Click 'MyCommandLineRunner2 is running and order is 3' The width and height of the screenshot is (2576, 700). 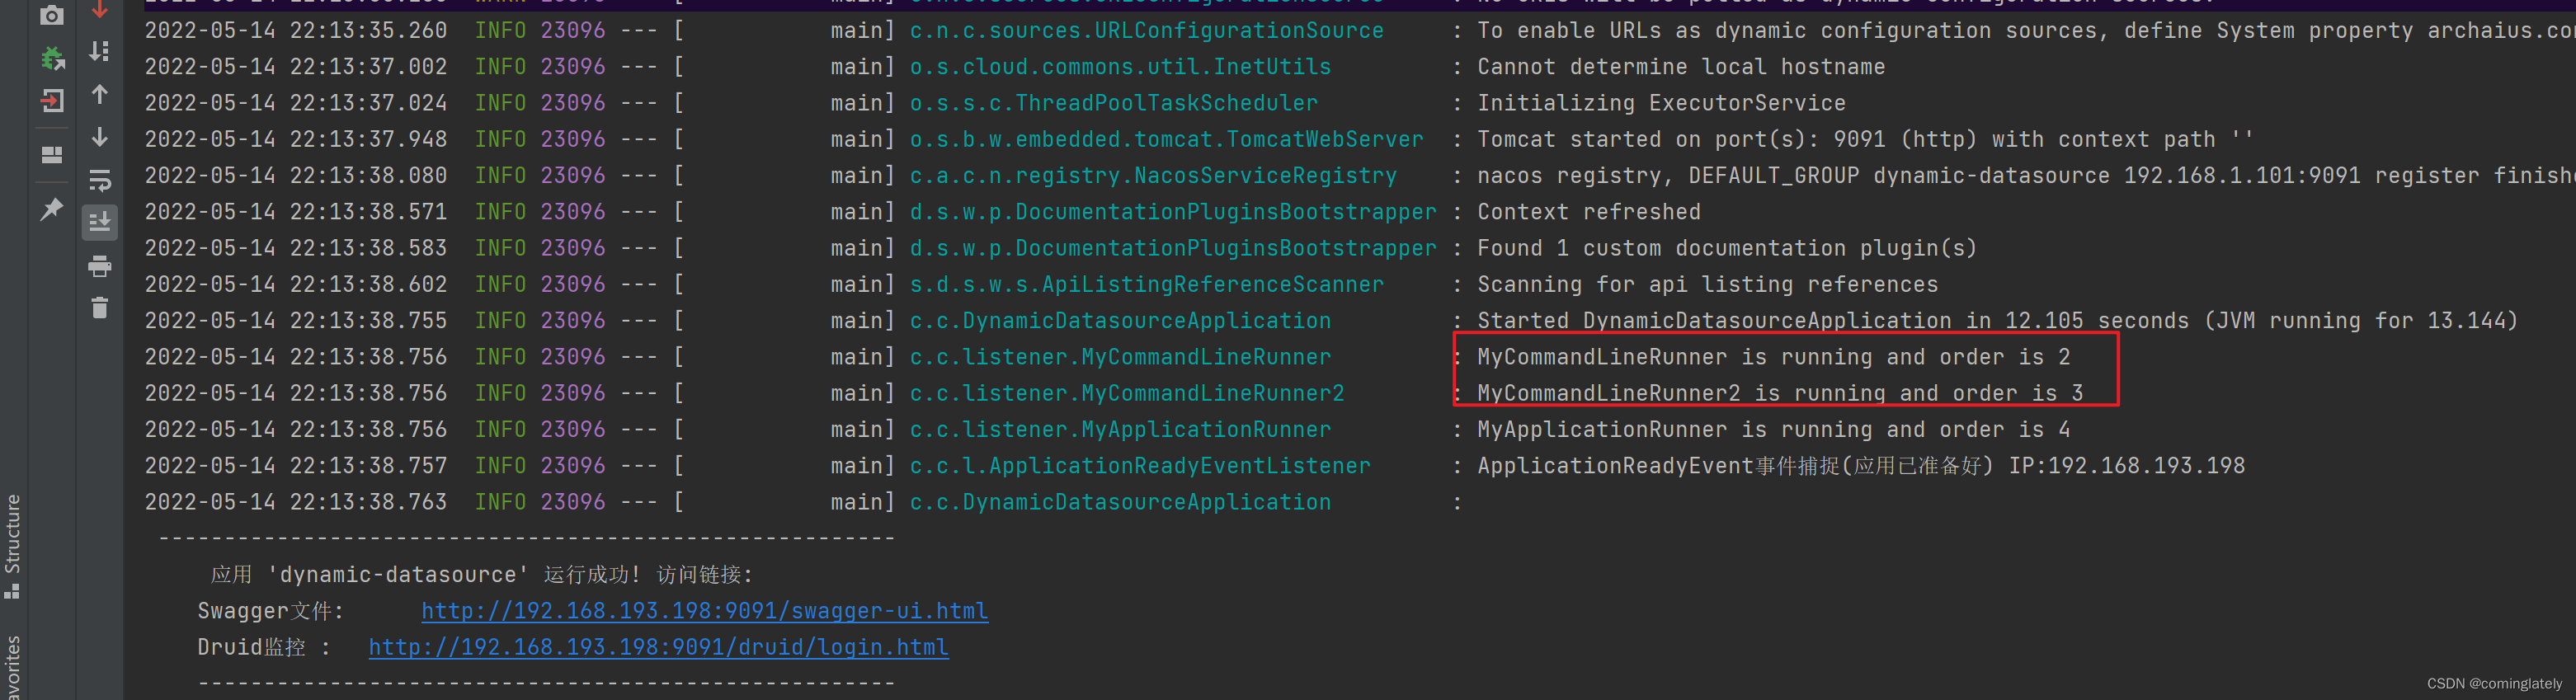(1780, 393)
